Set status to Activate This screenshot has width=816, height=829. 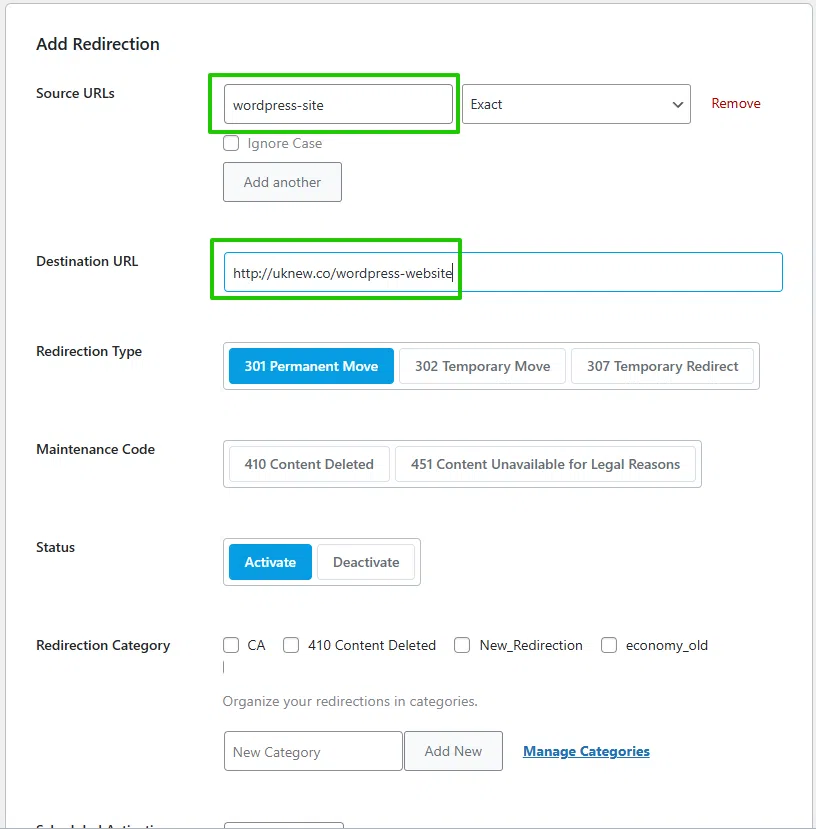coord(270,562)
